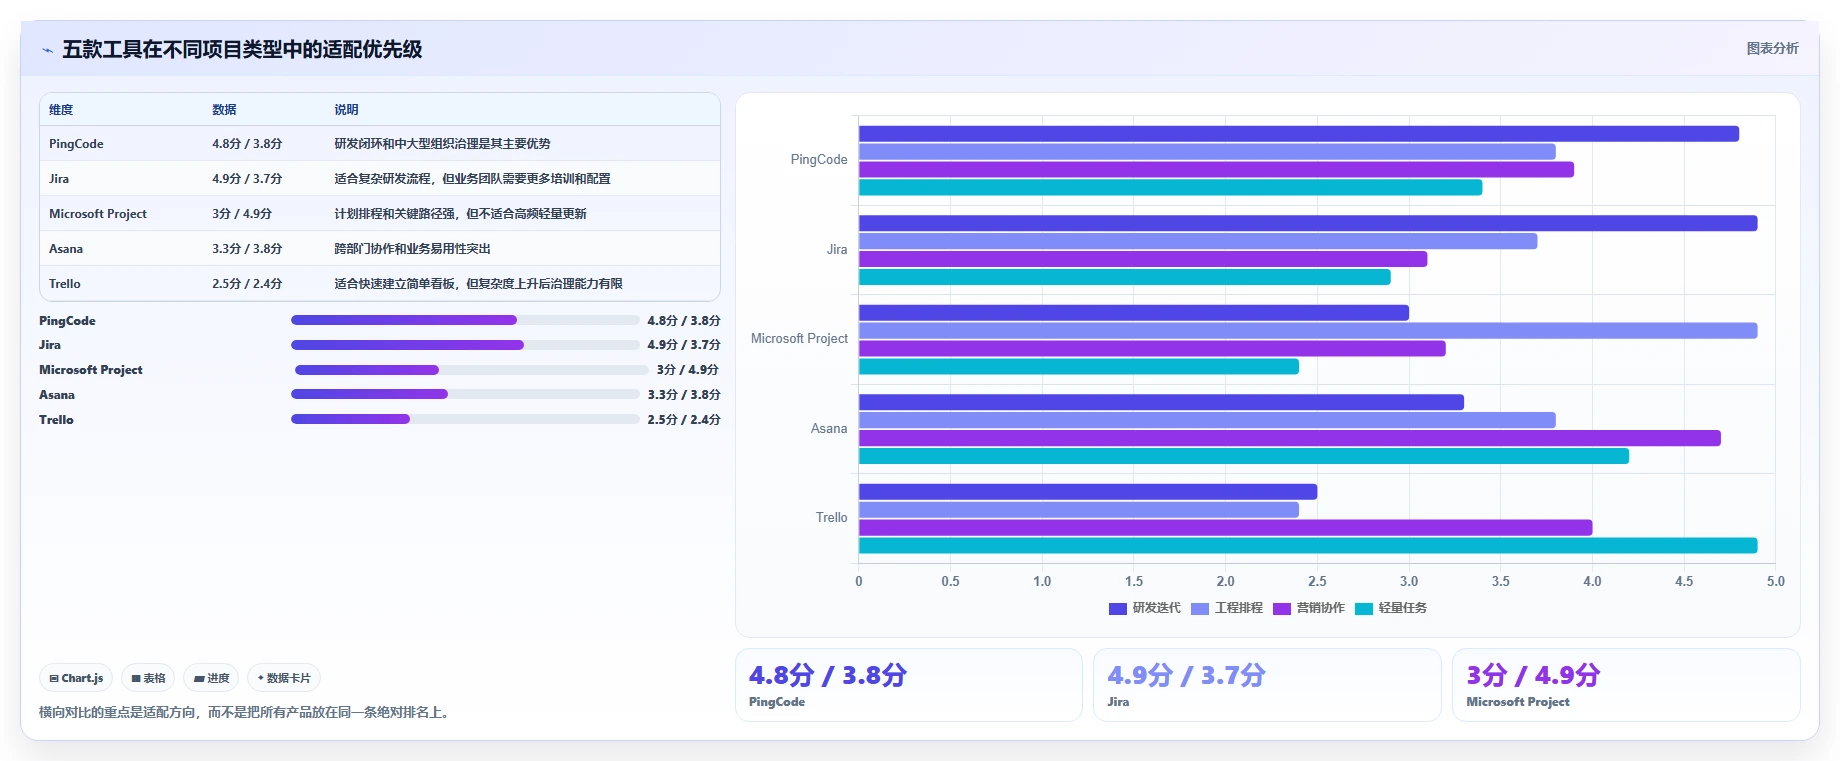Click Trello's indigo 研发迭代 chart bar

(1088, 492)
